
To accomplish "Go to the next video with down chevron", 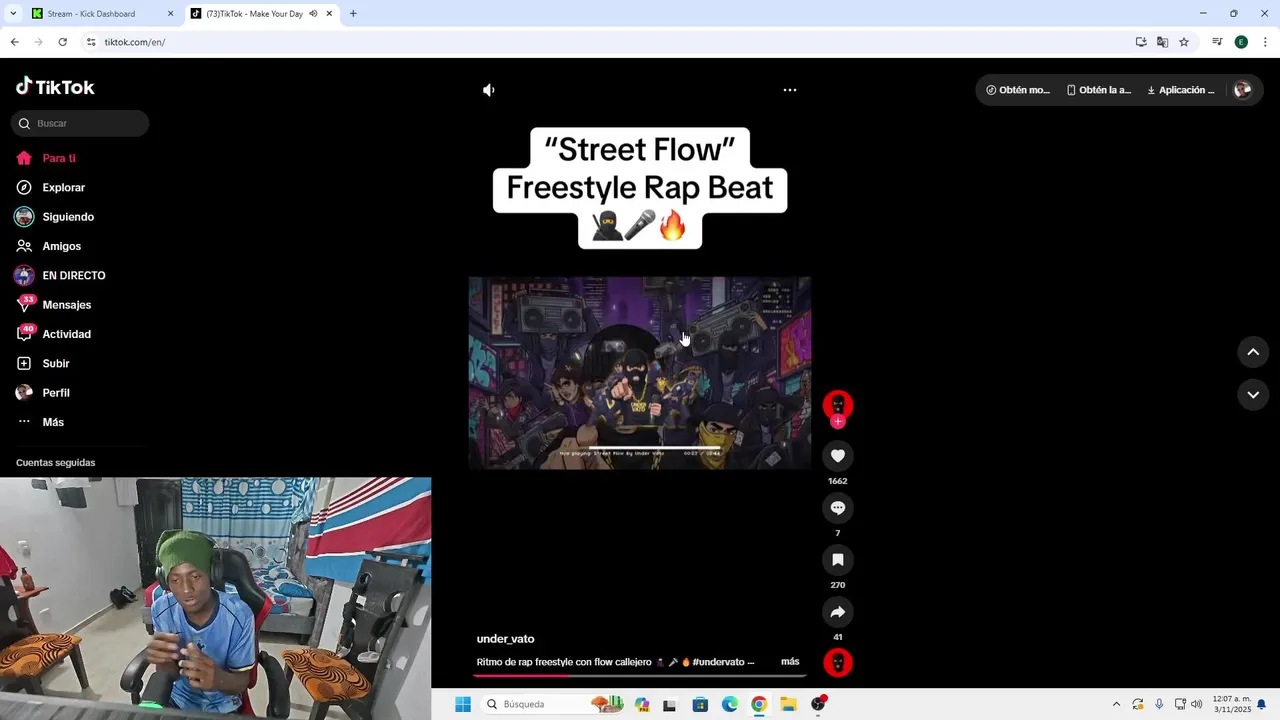I will [1253, 395].
